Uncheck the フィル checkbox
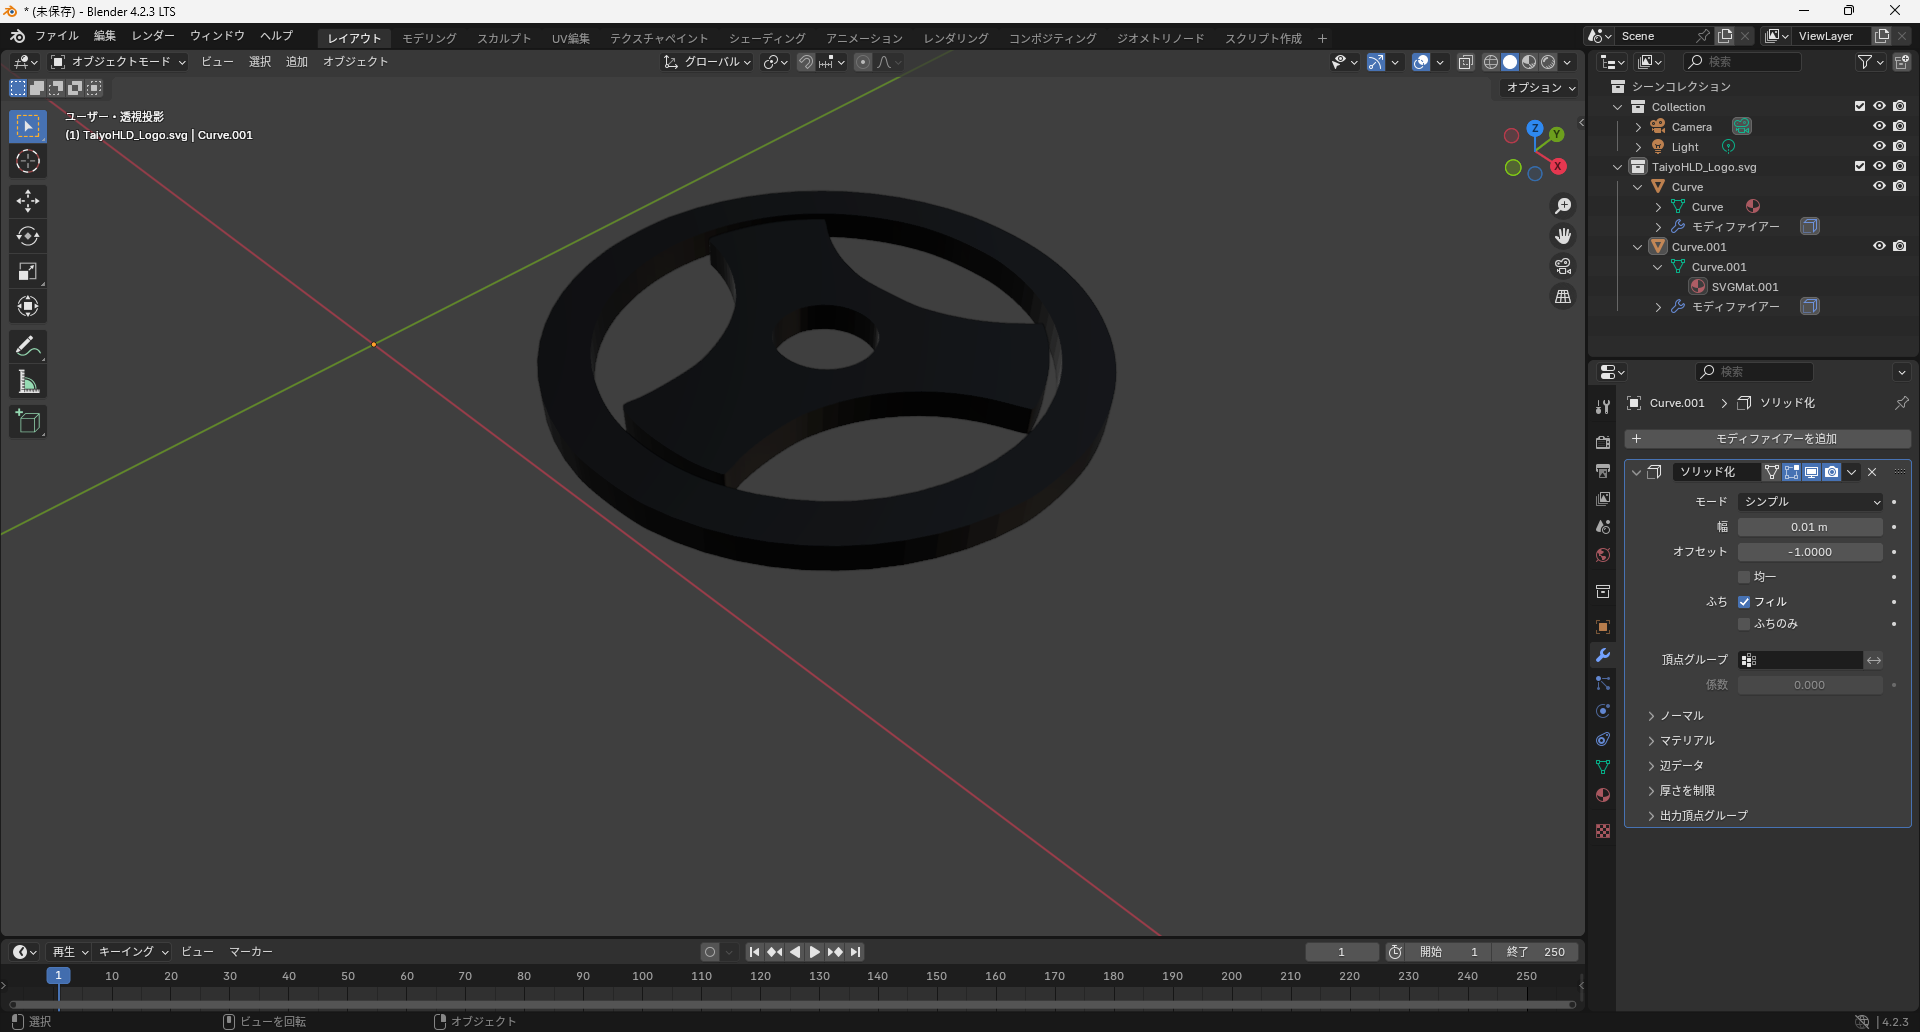 pyautogui.click(x=1744, y=602)
